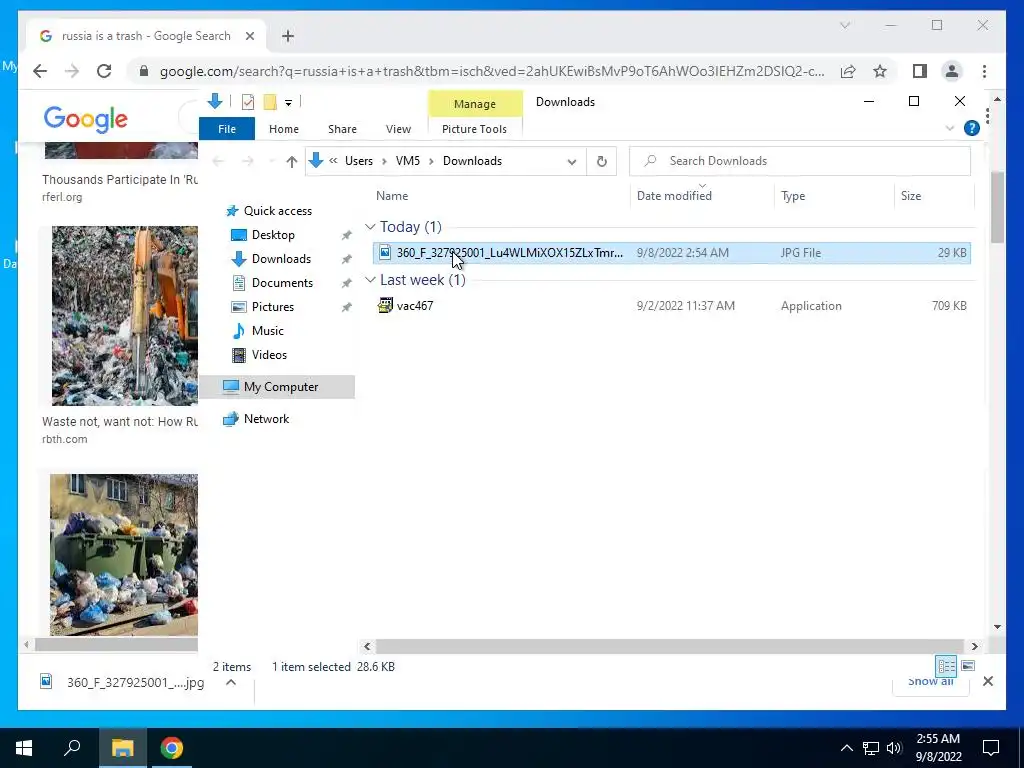Viewport: 1024px width, 768px height.
Task: Go up one folder level arrow
Action: (x=291, y=161)
